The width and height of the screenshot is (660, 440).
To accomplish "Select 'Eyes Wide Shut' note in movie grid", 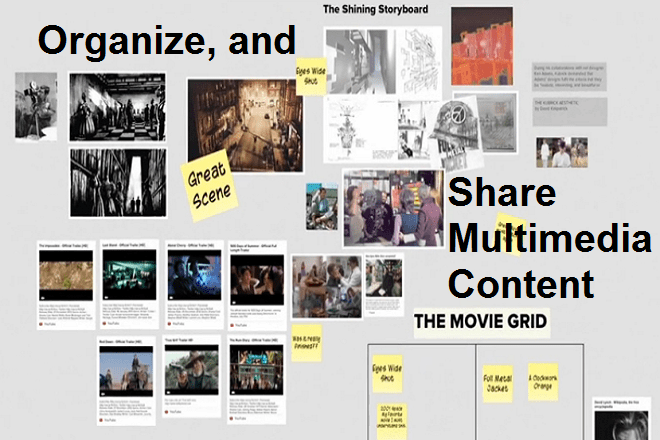I will click(x=387, y=373).
